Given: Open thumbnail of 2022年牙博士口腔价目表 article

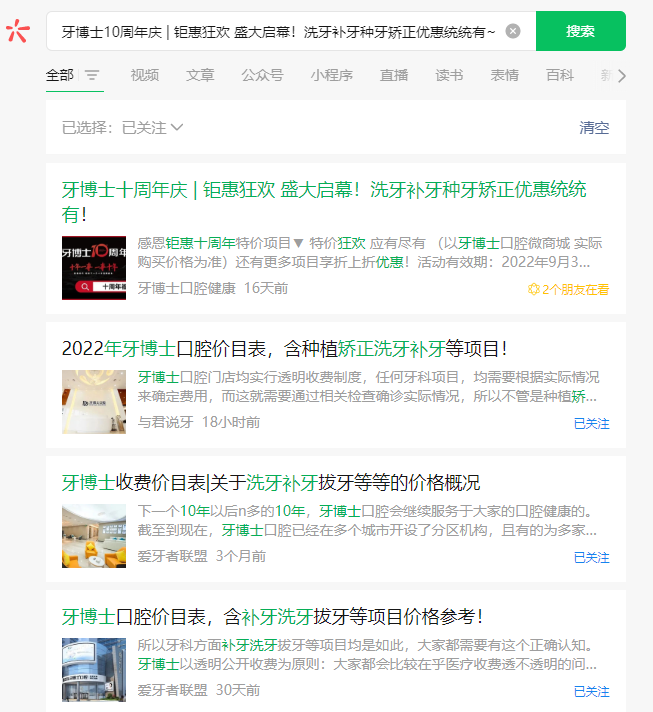Looking at the screenshot, I should pos(94,402).
